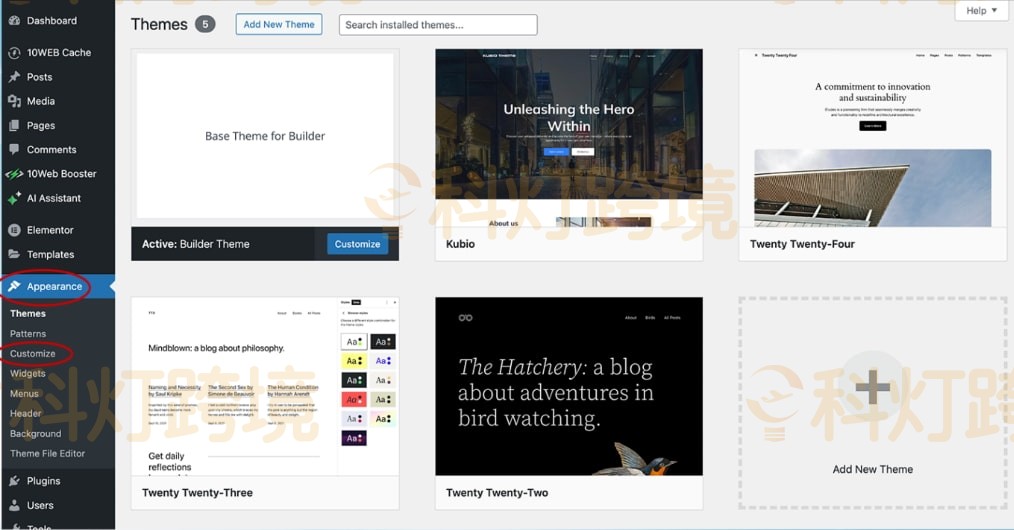Image resolution: width=1014 pixels, height=530 pixels.
Task: Click in the Search installed themes field
Action: (438, 25)
